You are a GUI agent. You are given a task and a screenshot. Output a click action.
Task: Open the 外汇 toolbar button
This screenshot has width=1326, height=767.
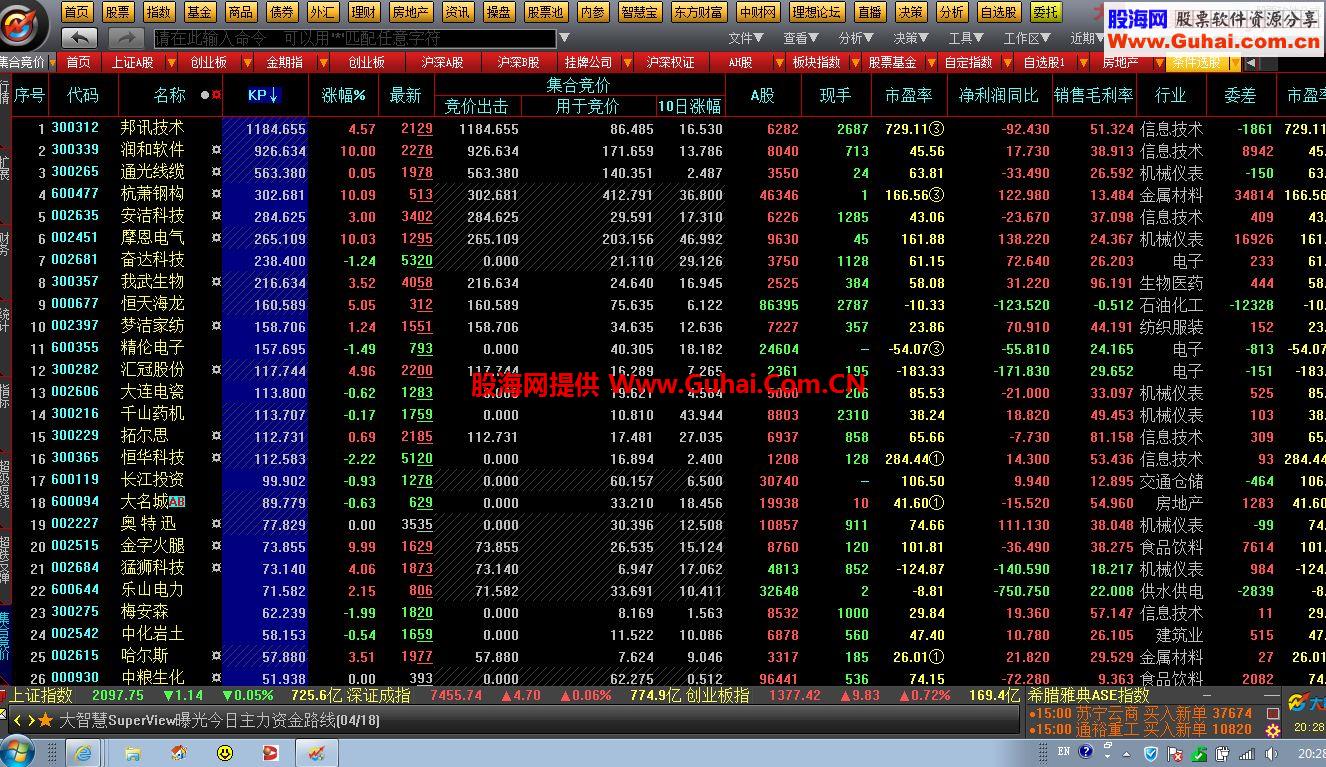[322, 12]
